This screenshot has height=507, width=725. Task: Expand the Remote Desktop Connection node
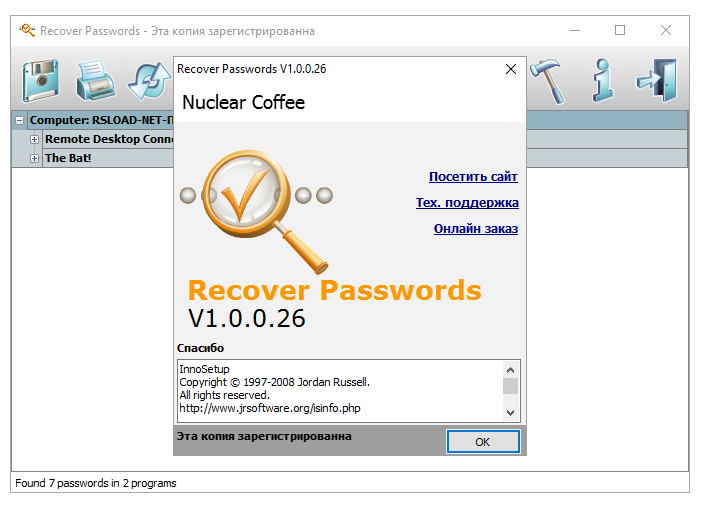tap(34, 139)
